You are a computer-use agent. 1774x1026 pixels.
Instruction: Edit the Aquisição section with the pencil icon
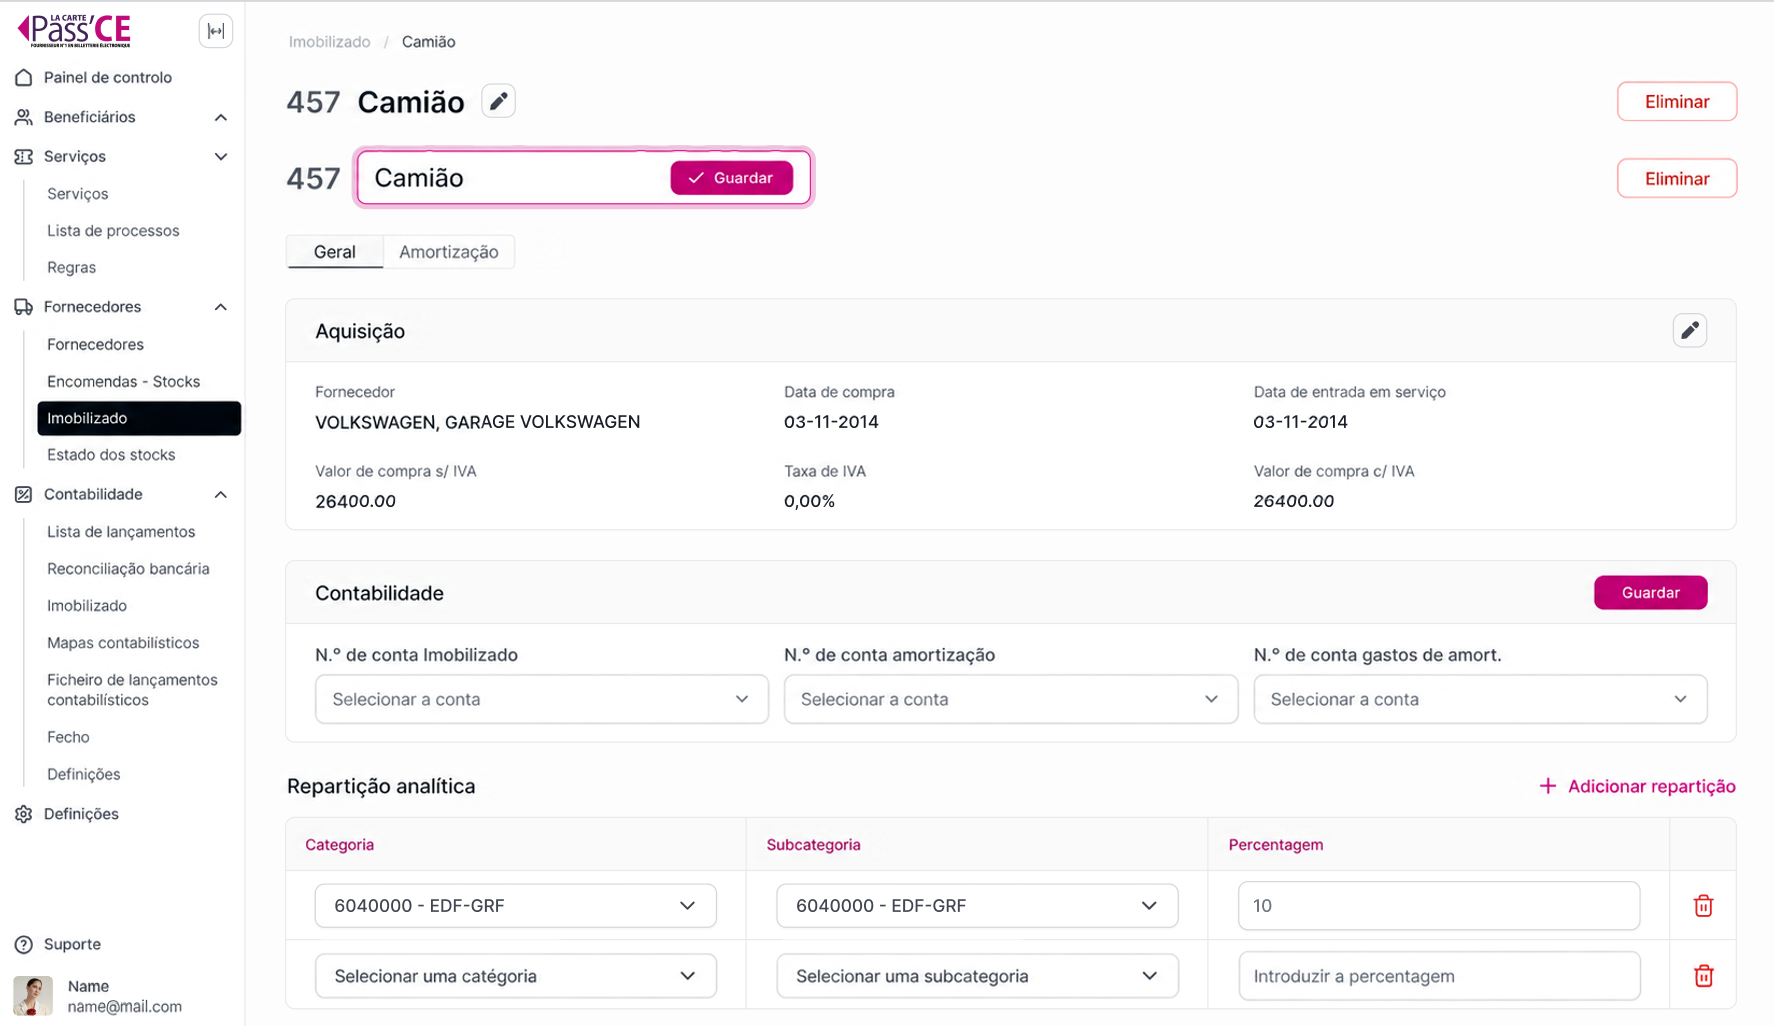coord(1689,331)
